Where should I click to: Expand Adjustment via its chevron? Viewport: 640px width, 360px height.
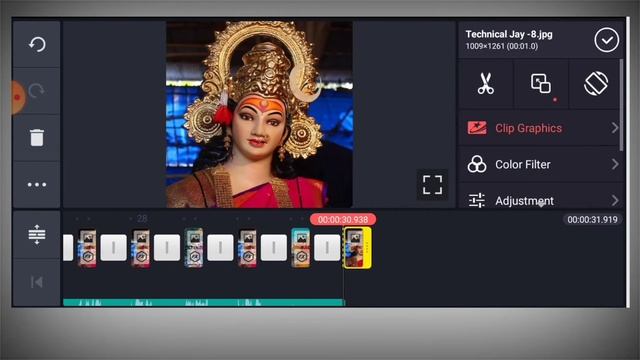click(x=615, y=200)
